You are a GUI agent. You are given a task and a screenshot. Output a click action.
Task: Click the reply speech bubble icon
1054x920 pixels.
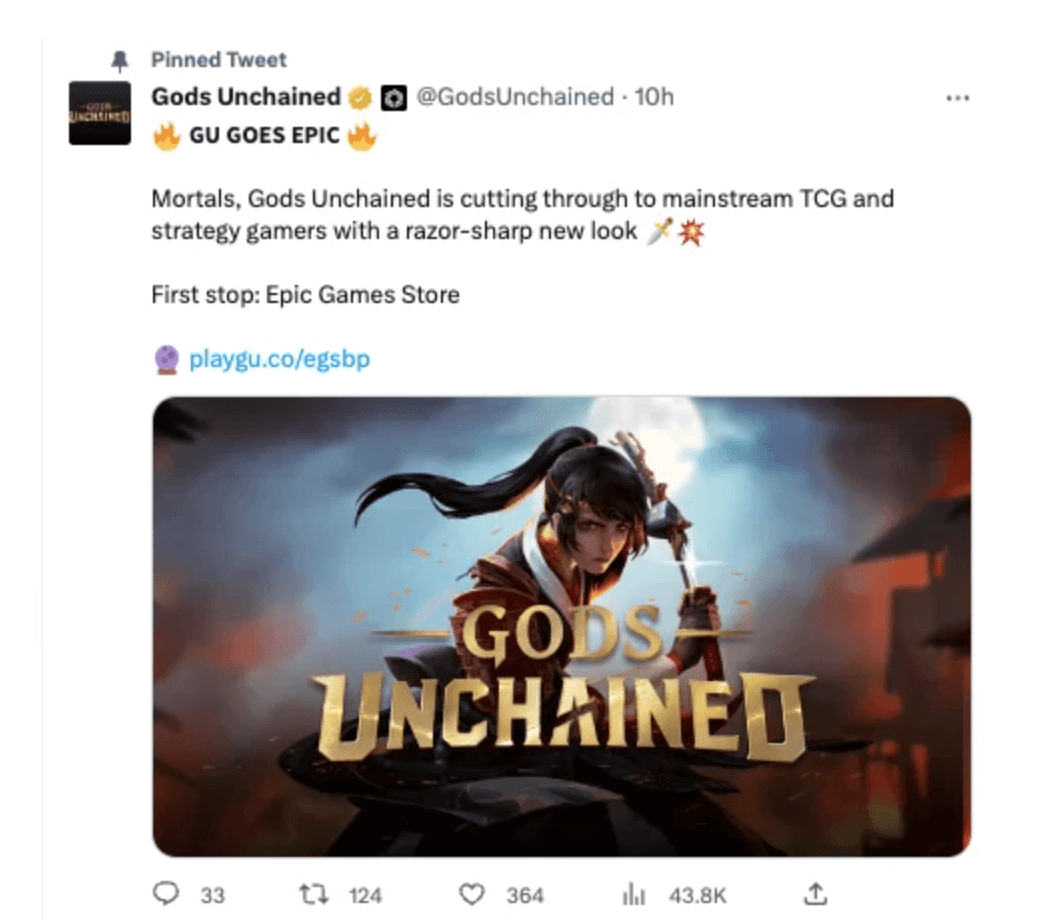(166, 894)
